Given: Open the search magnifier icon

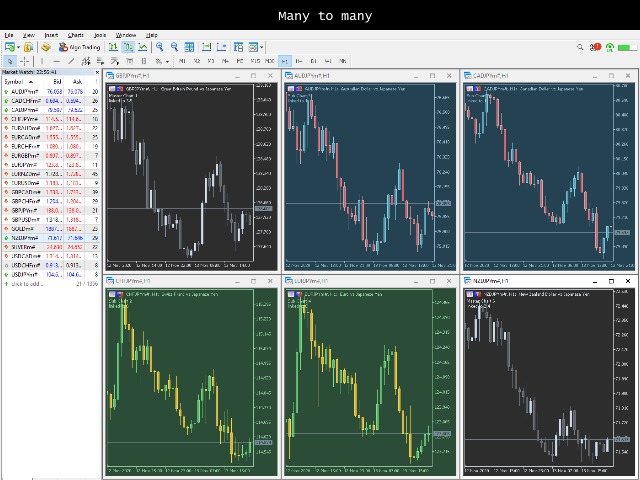Looking at the screenshot, I should coord(581,47).
